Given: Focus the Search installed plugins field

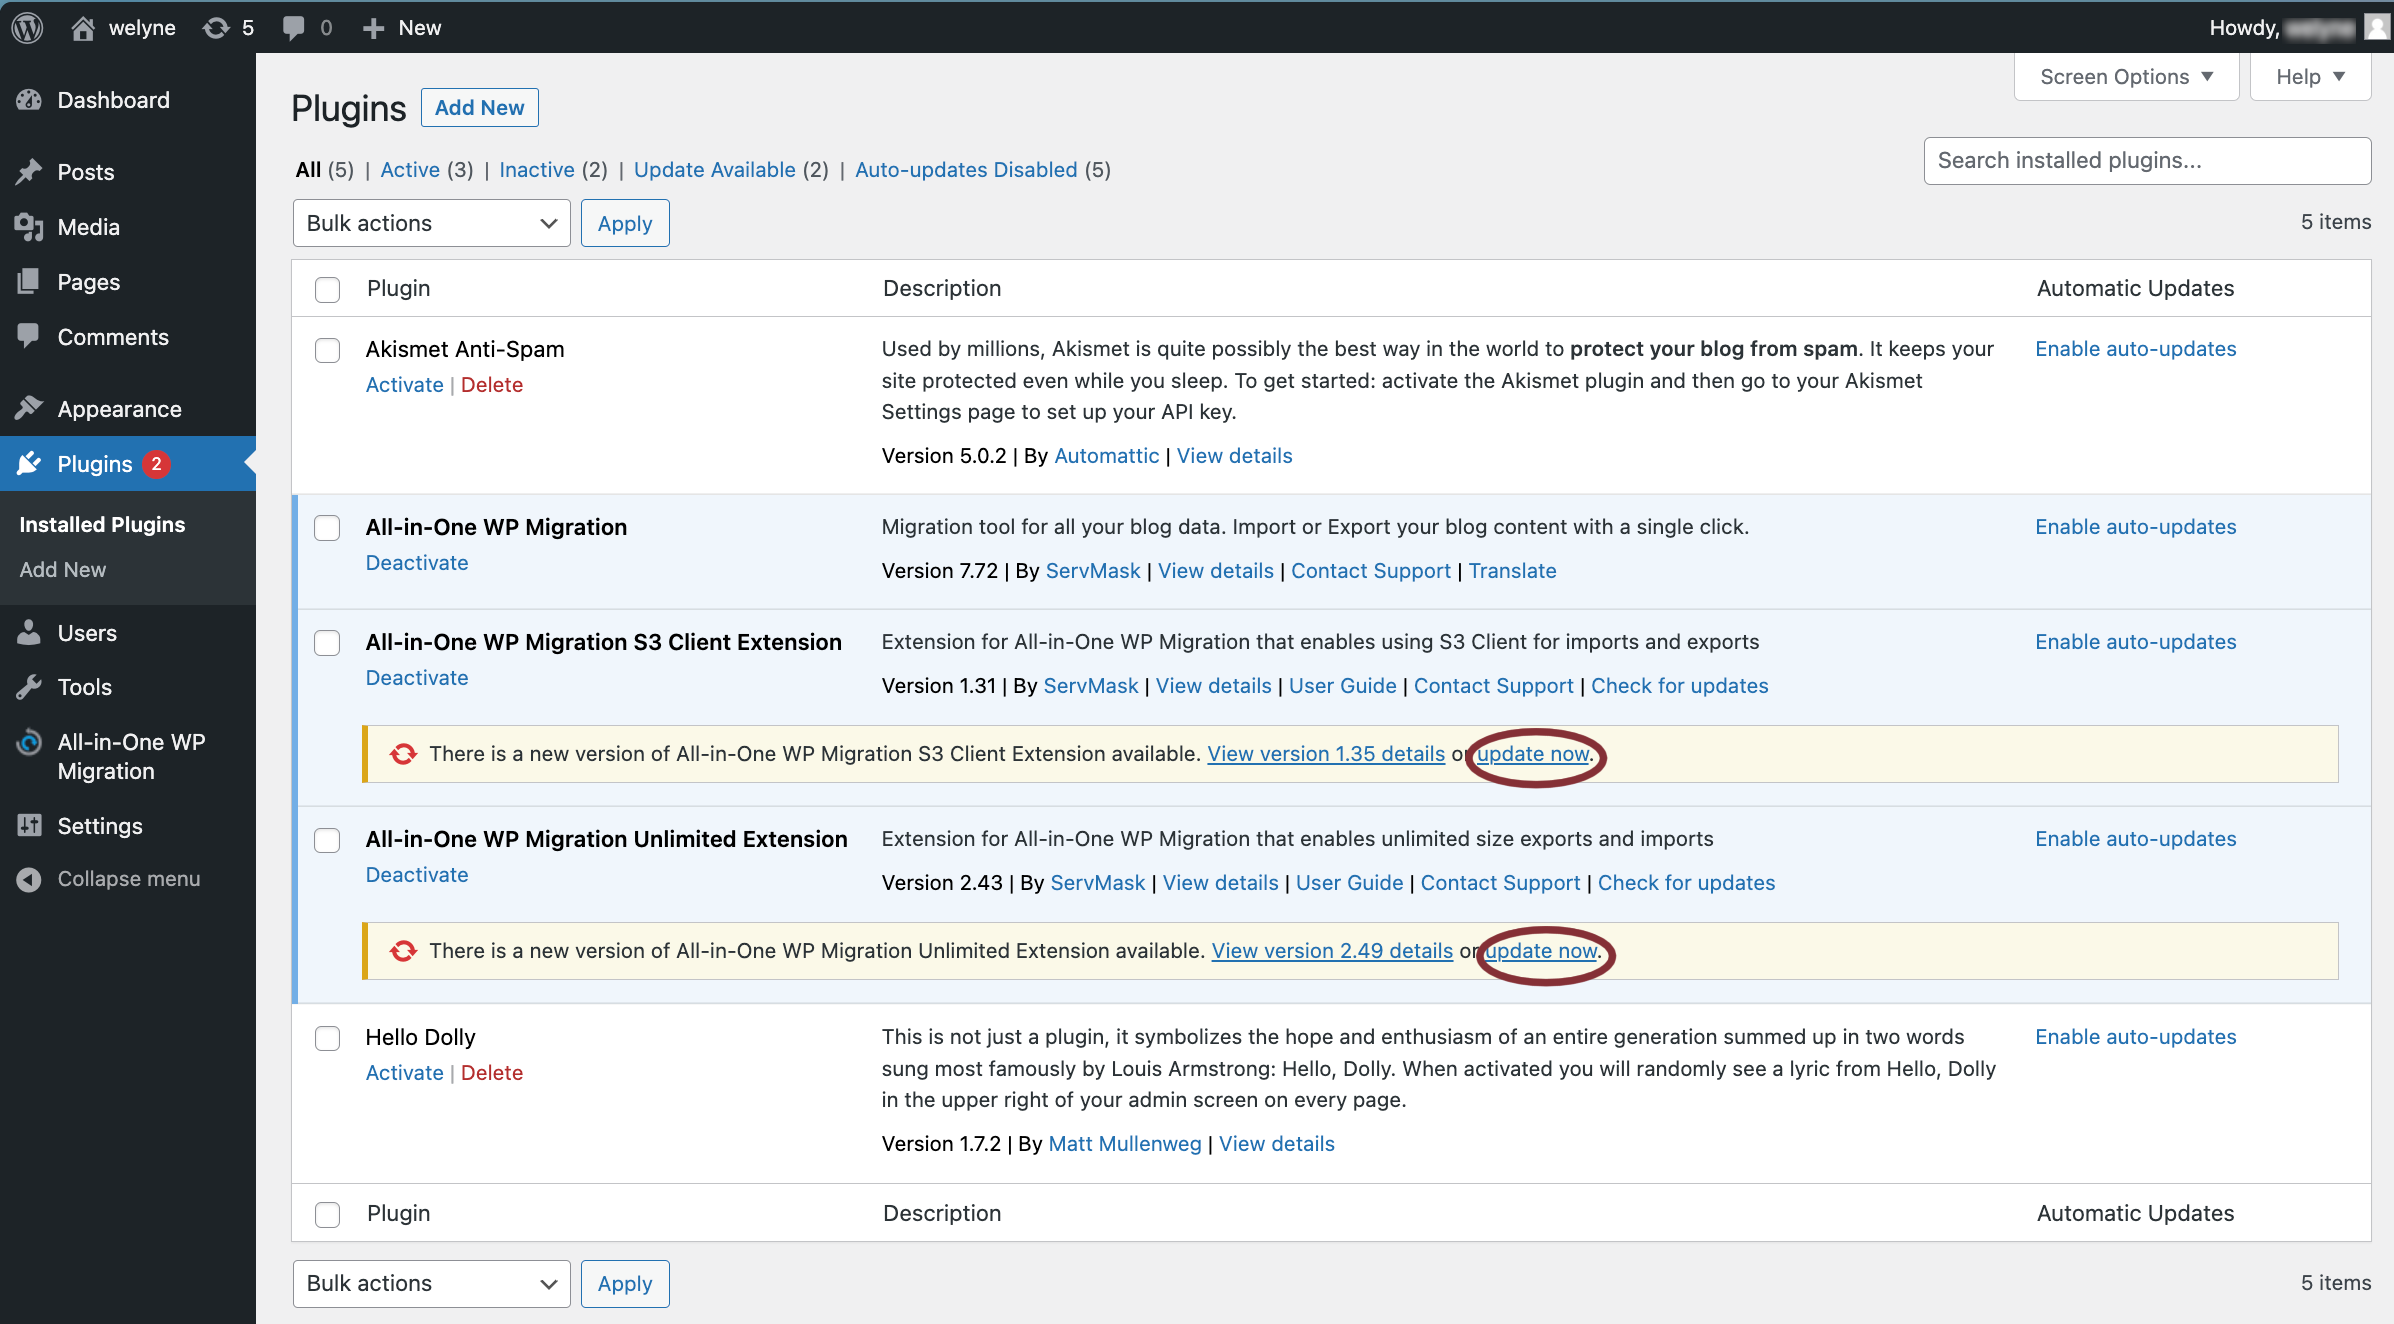Looking at the screenshot, I should coord(2147,161).
